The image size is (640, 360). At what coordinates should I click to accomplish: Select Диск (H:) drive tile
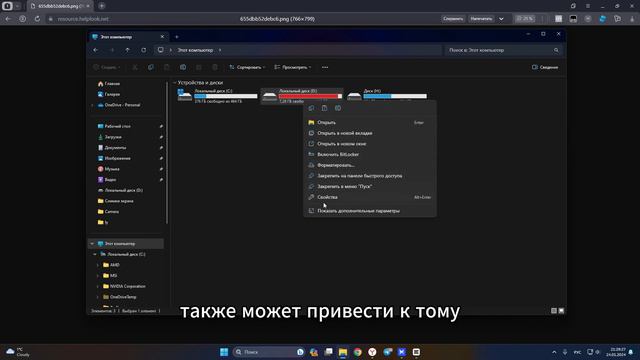point(387,96)
